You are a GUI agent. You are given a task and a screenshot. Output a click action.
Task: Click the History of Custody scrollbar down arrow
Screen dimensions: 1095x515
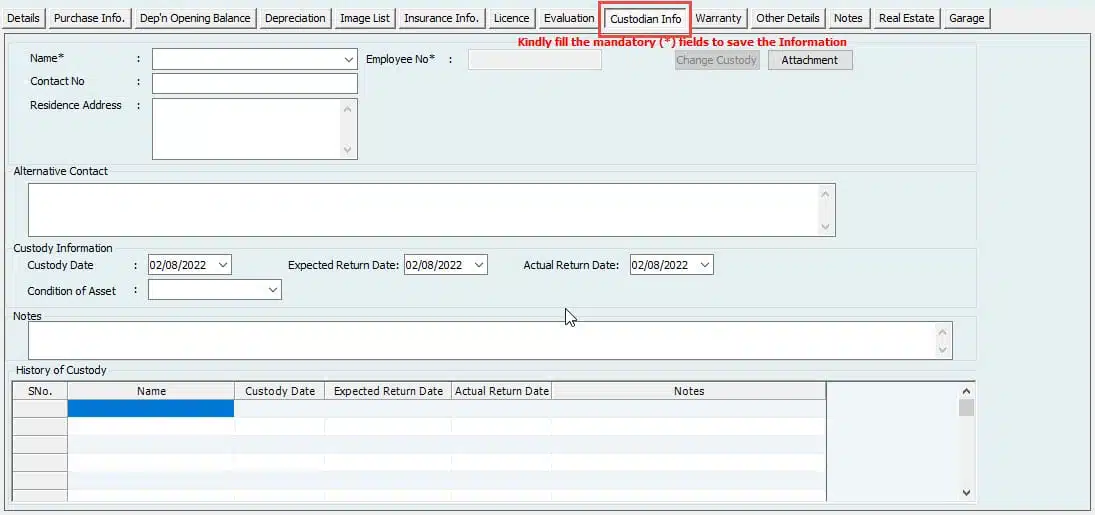click(965, 492)
